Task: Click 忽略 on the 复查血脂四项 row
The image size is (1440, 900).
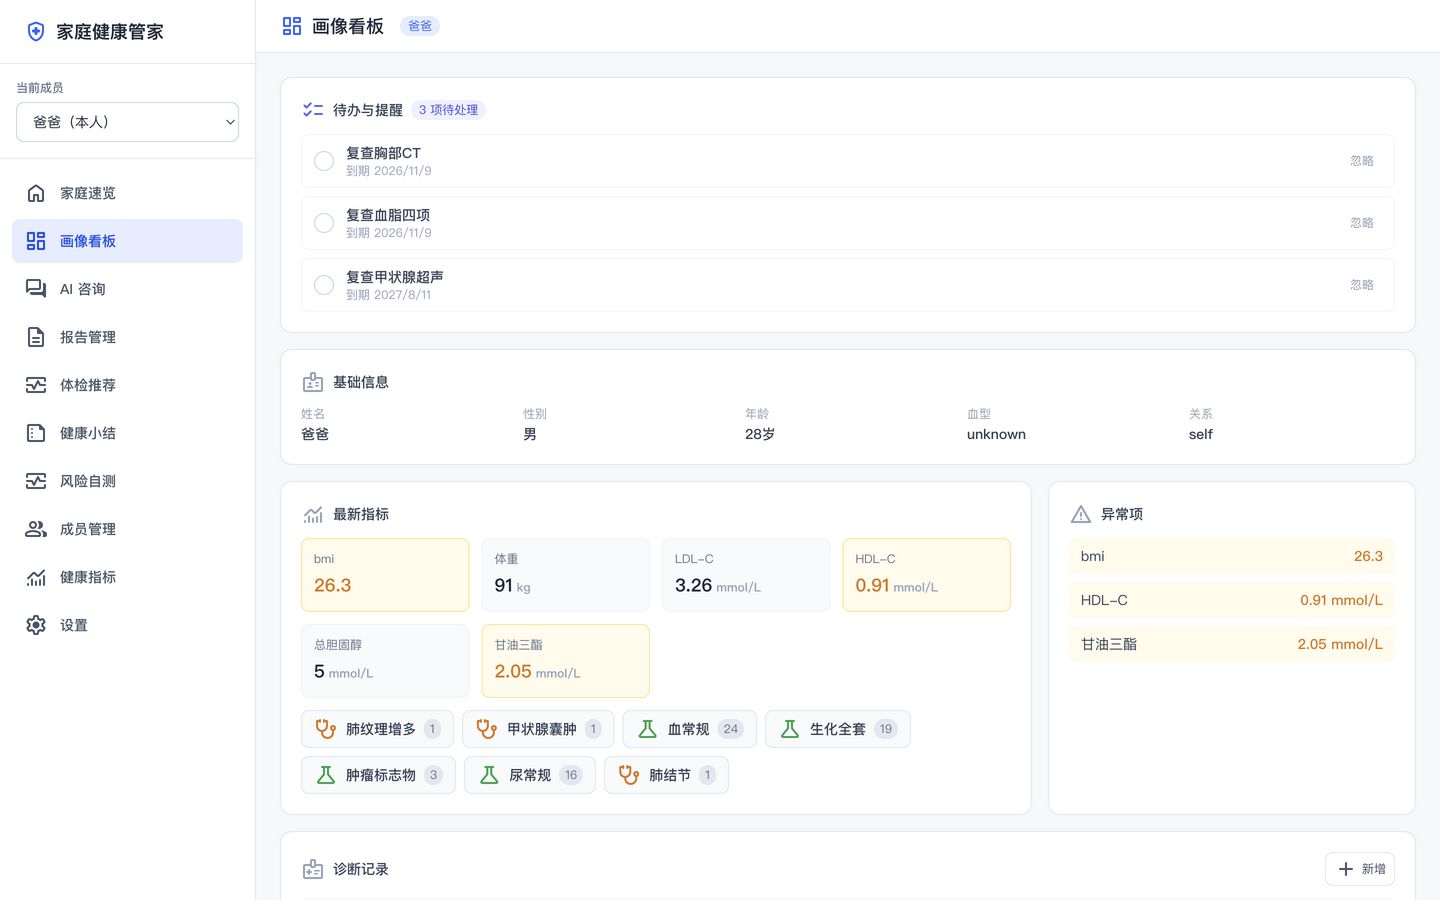Action: click(x=1362, y=223)
